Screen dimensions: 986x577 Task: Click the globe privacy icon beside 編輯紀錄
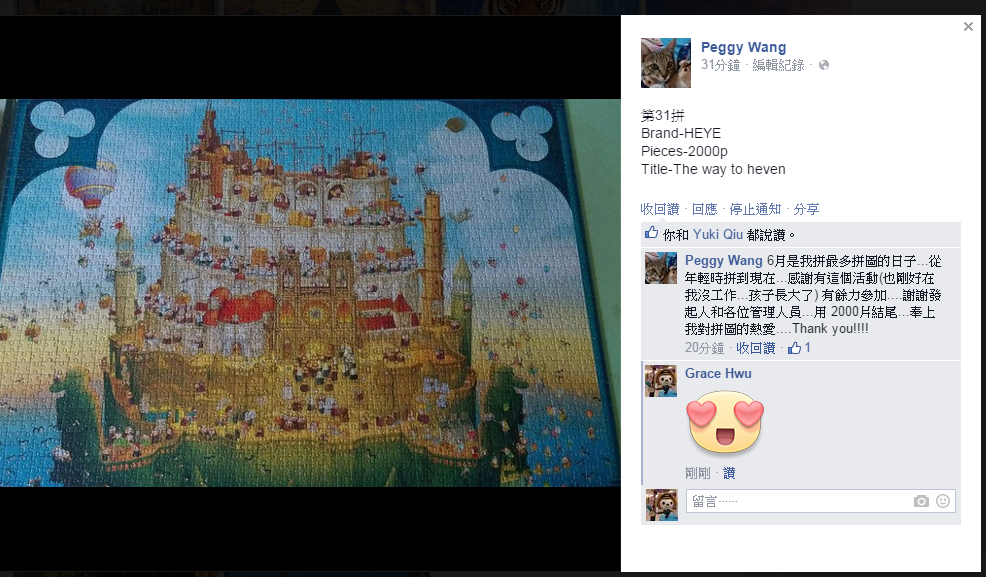pyautogui.click(x=824, y=65)
